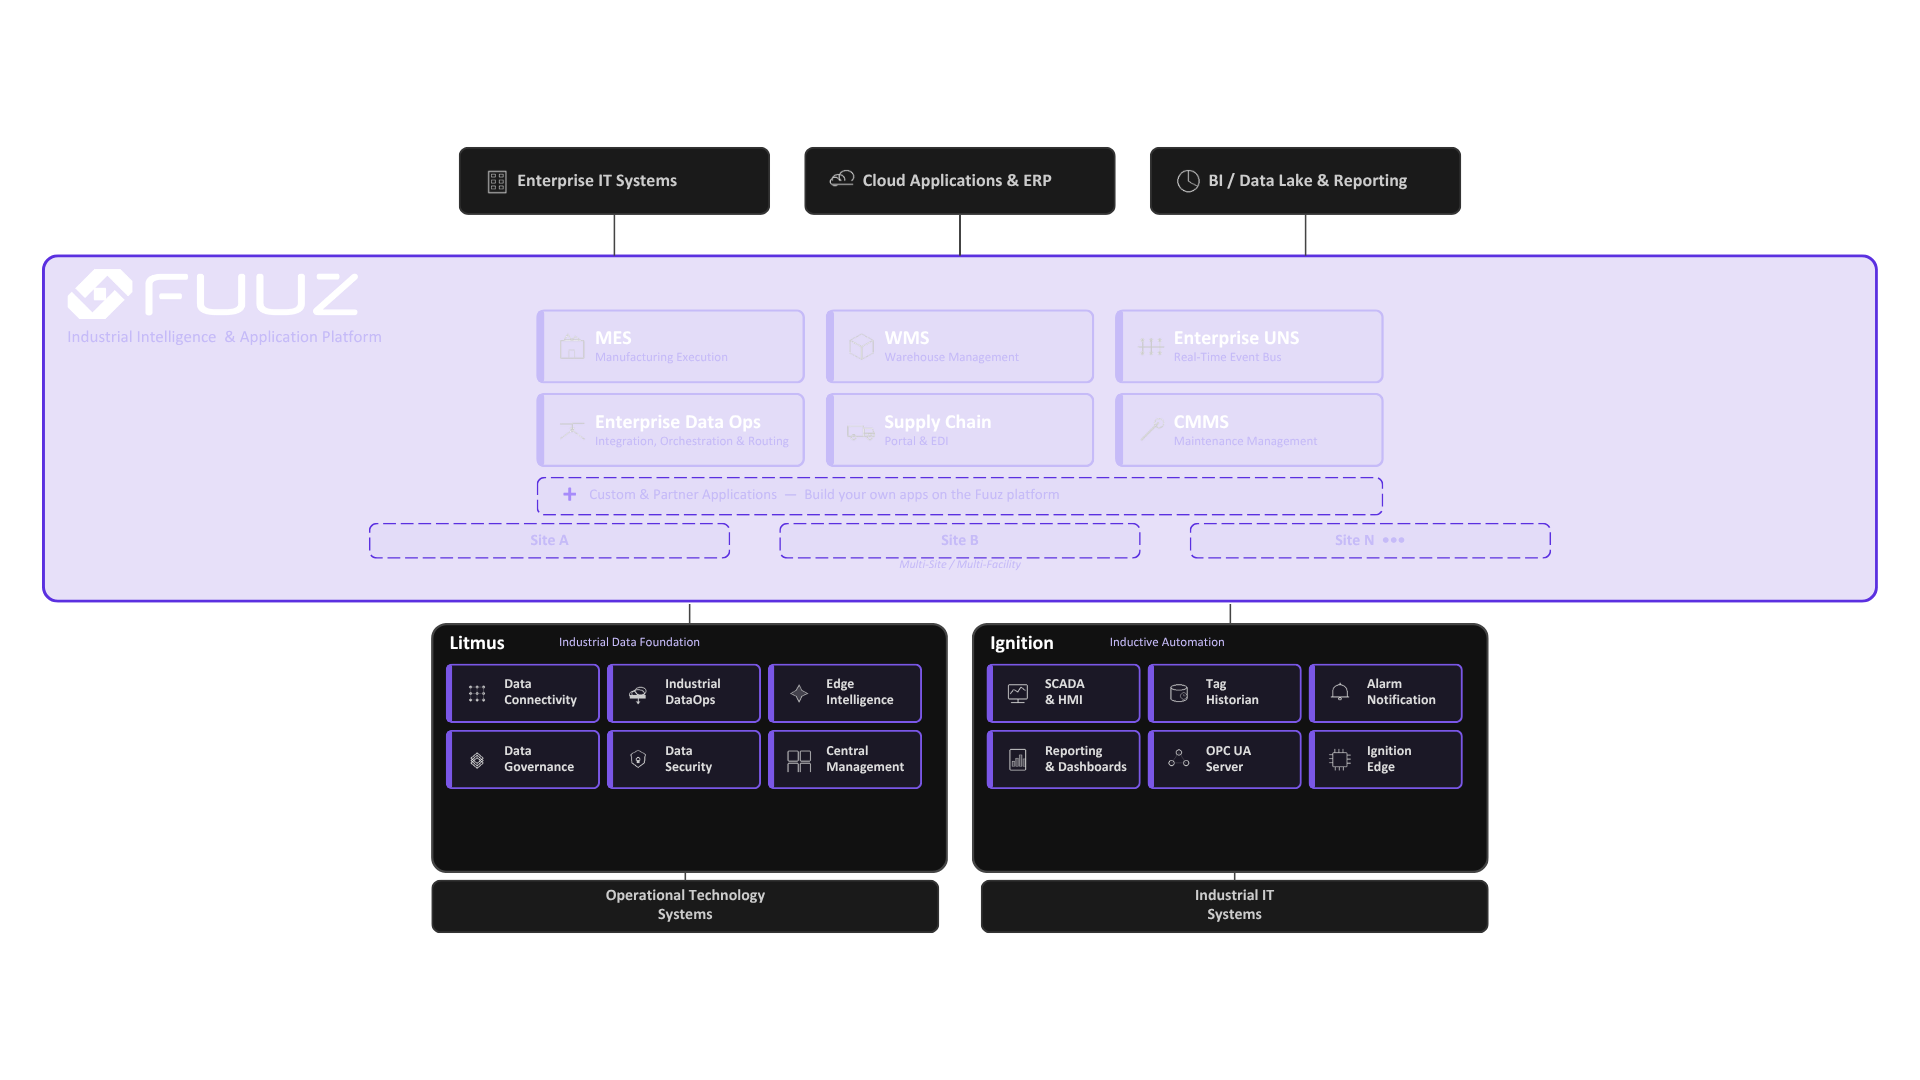Click the Data Connectivity grid icon
This screenshot has width=1920, height=1080.
point(477,693)
